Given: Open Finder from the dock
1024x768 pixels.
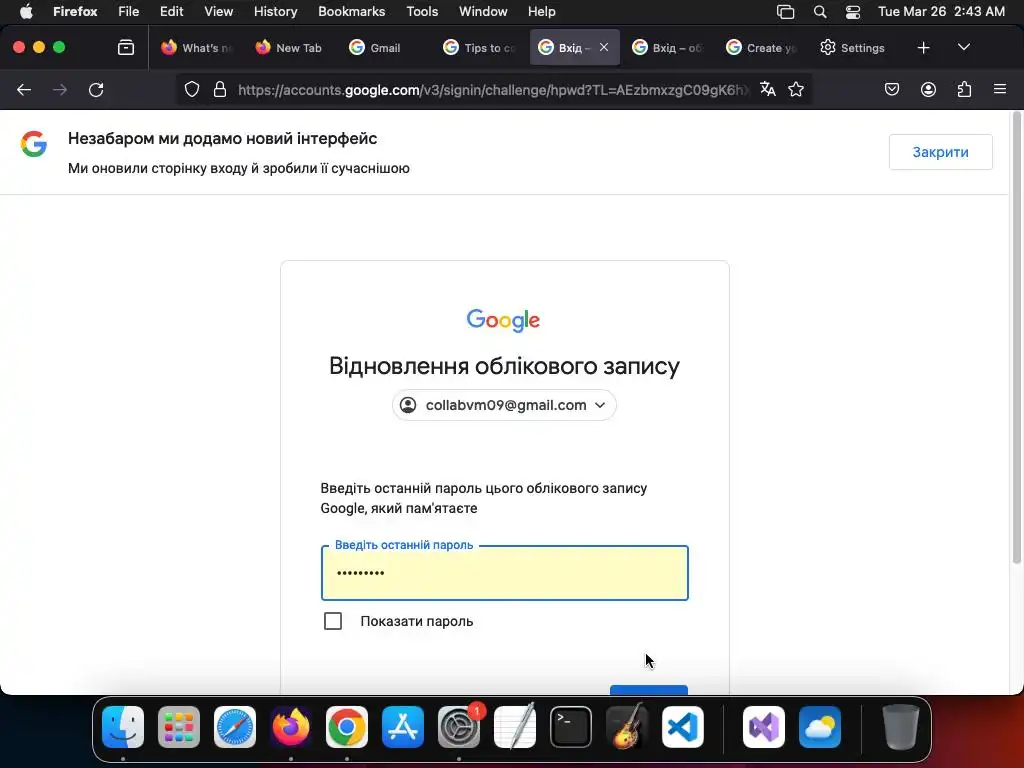Looking at the screenshot, I should coord(123,727).
